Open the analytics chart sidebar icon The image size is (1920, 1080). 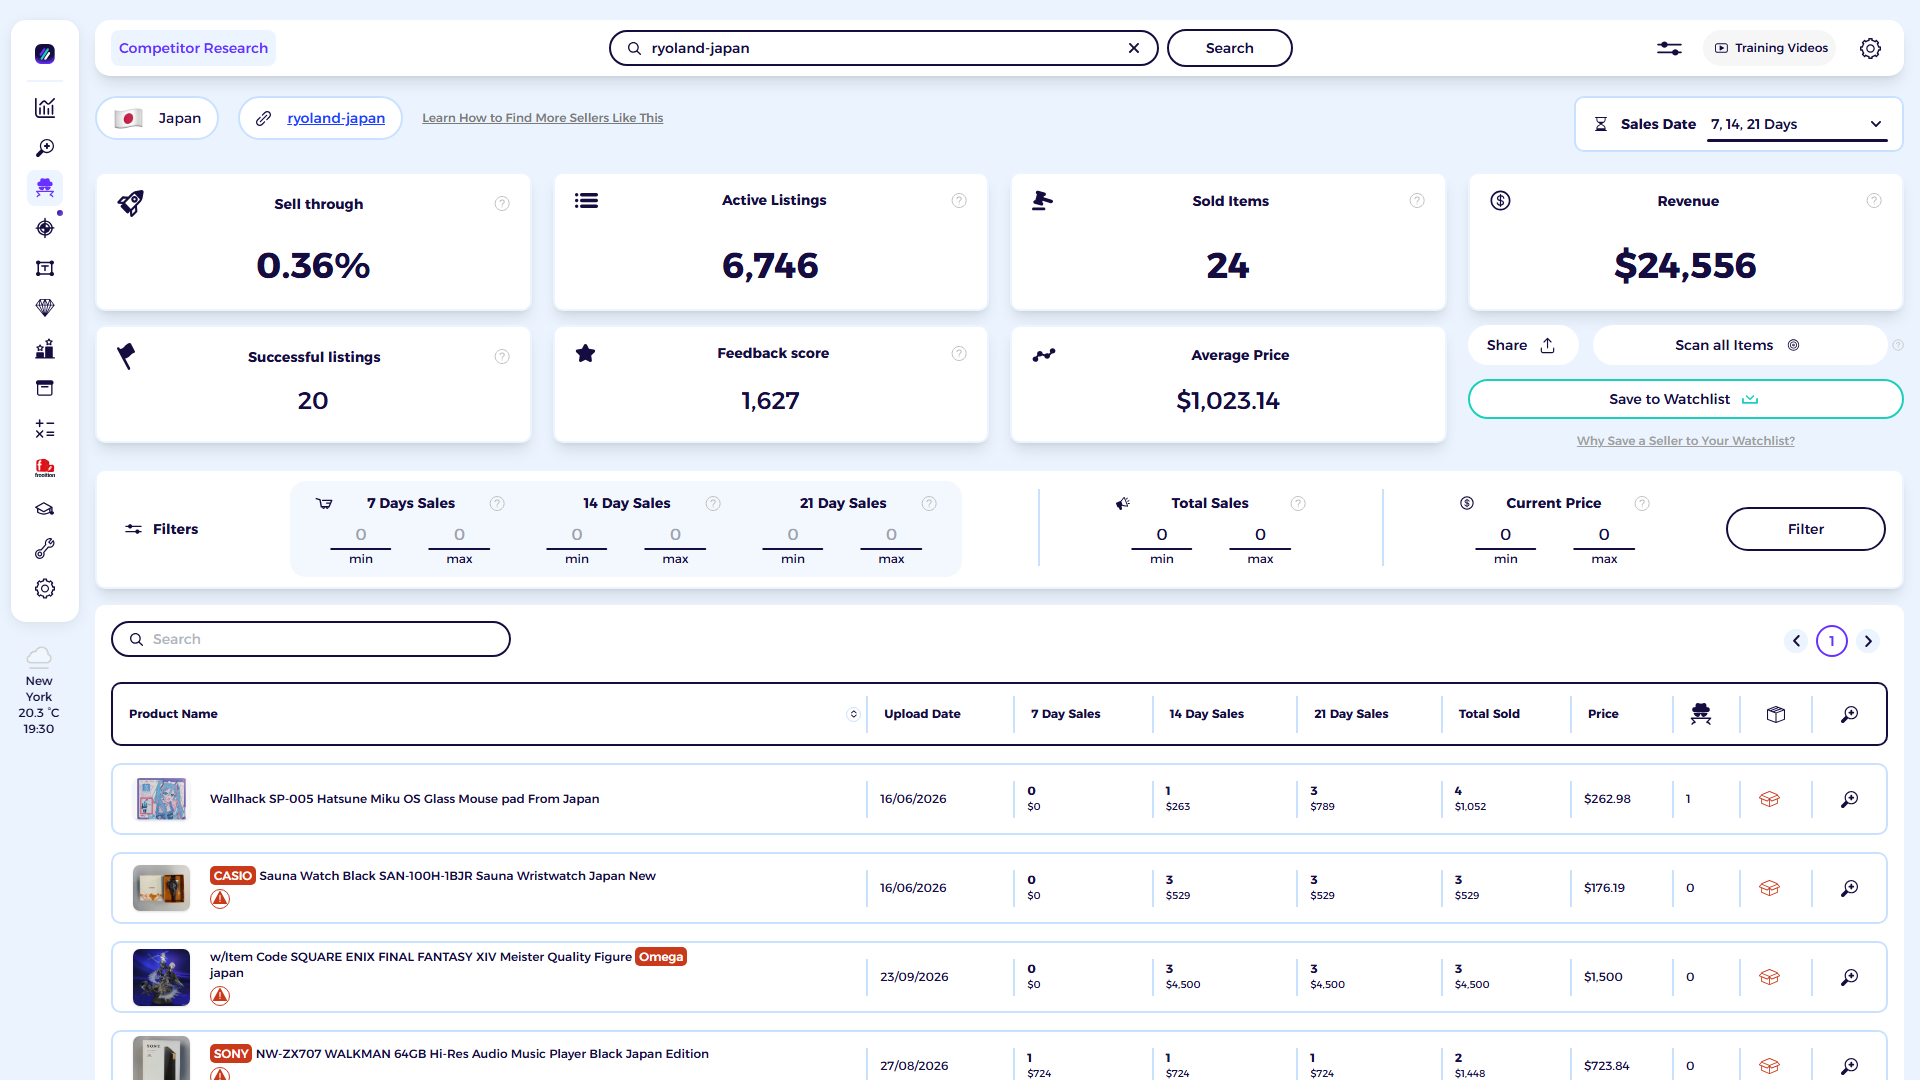[x=45, y=108]
